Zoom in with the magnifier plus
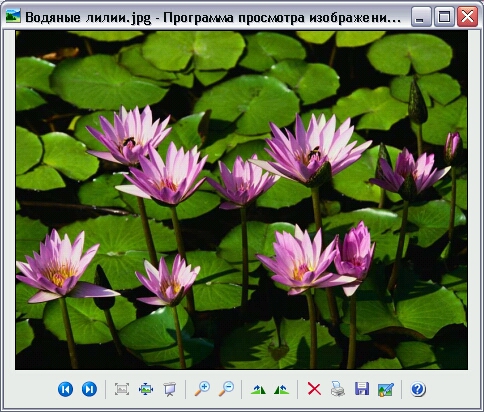The height and width of the screenshot is (412, 484). tap(202, 389)
